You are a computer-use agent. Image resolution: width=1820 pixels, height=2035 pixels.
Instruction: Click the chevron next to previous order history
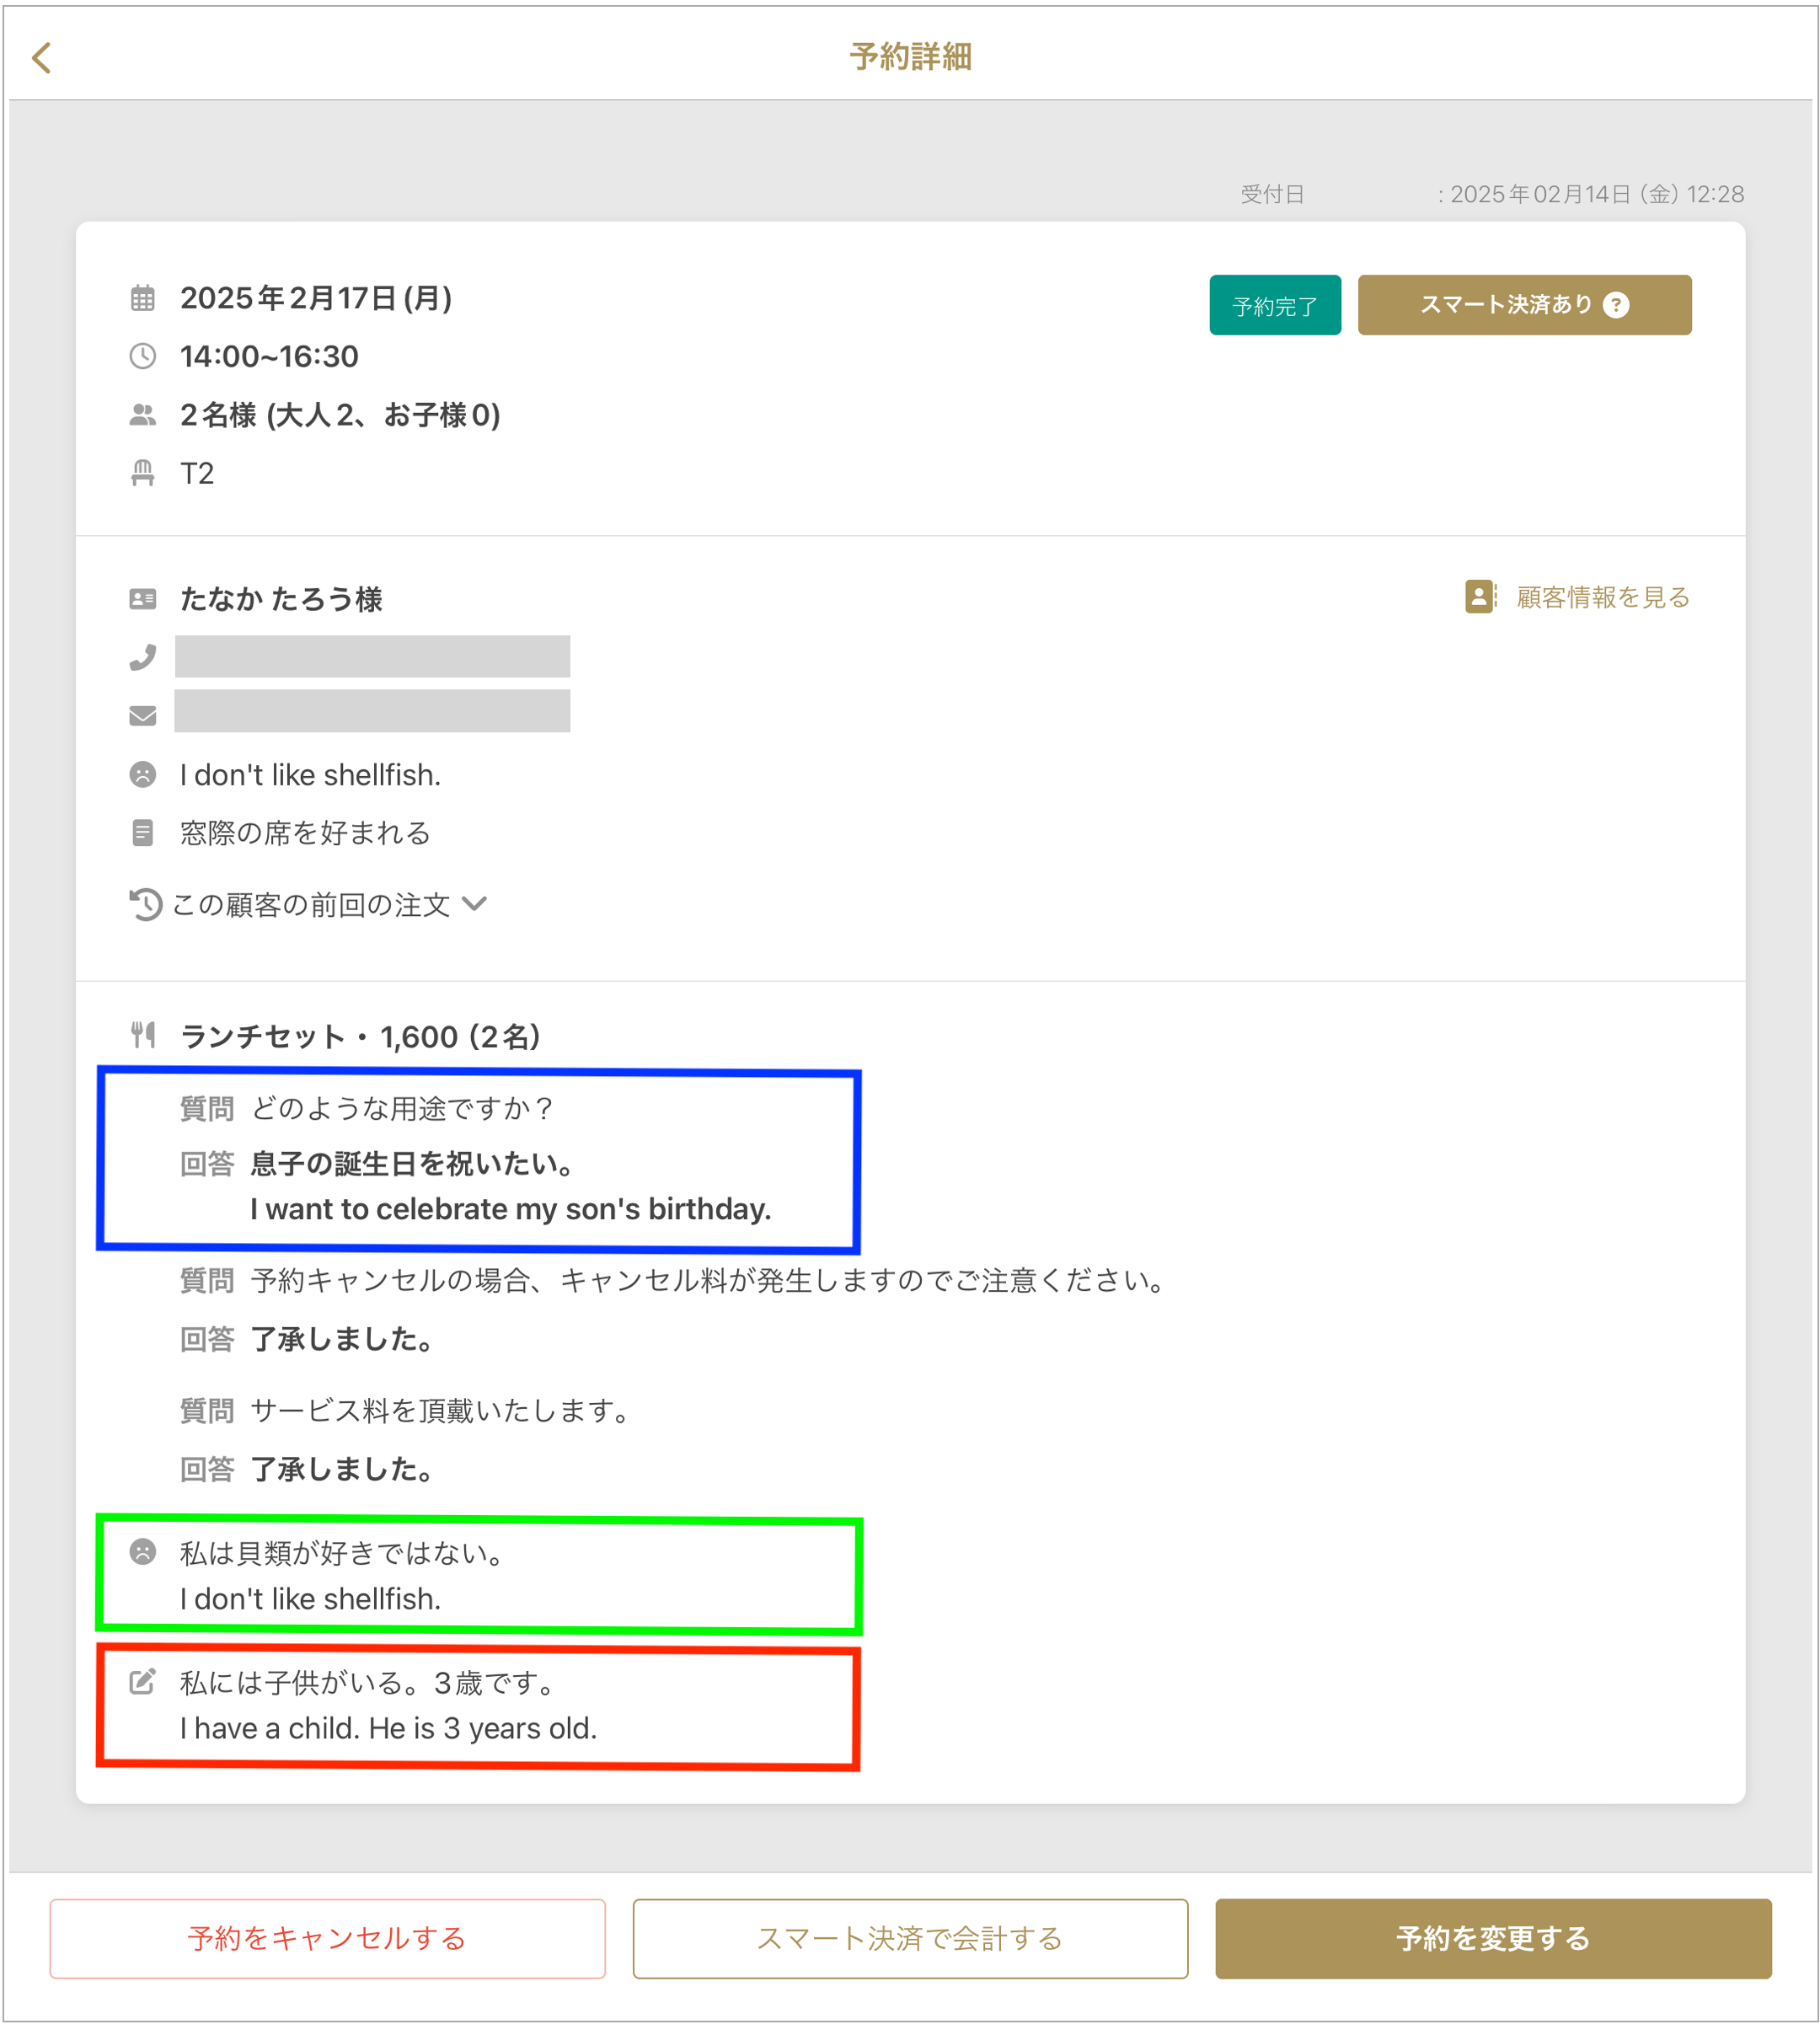pos(475,904)
